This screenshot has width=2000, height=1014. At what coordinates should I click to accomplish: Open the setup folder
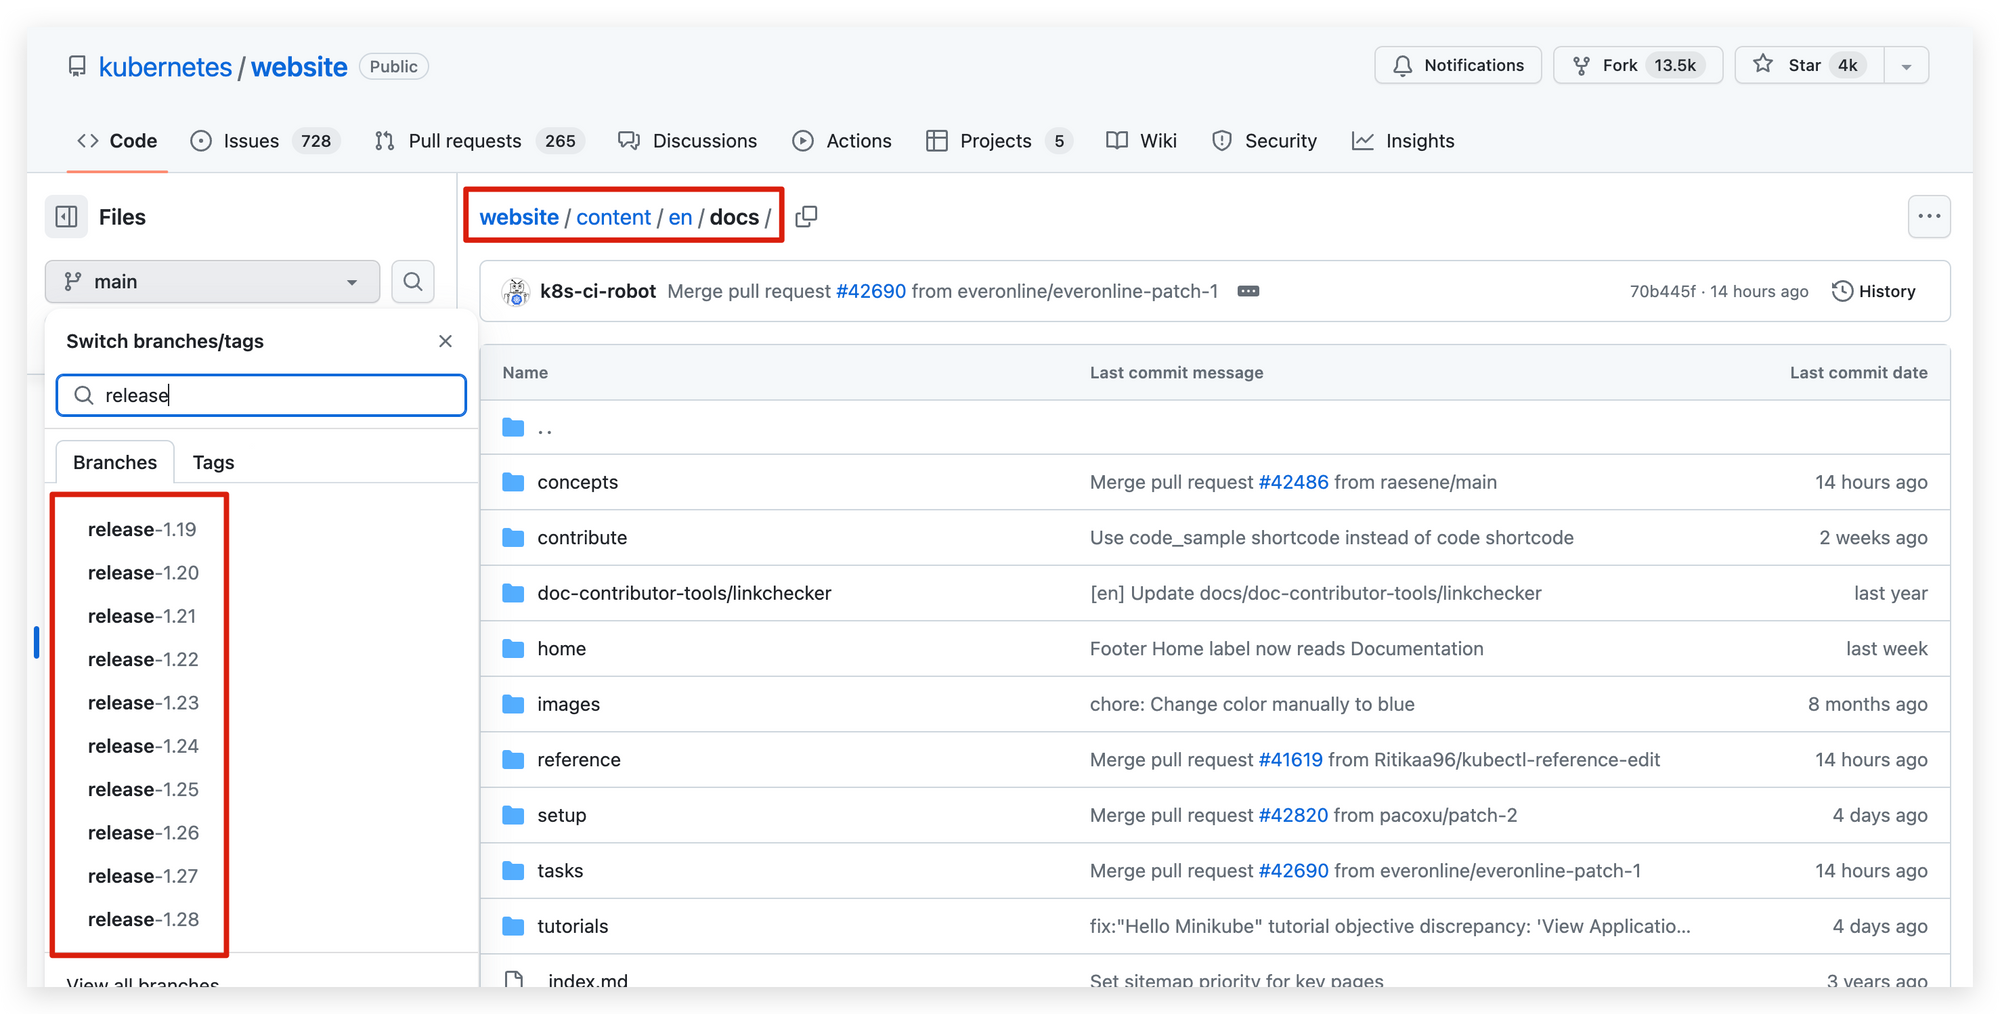tap(561, 815)
